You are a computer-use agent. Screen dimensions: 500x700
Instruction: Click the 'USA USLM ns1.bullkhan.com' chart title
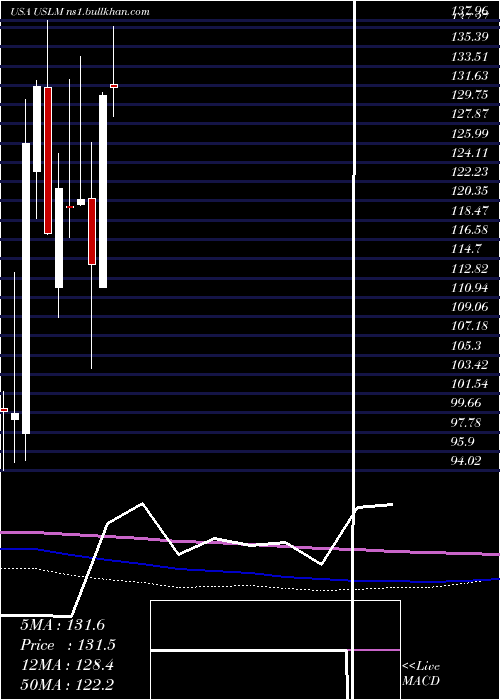(x=80, y=12)
